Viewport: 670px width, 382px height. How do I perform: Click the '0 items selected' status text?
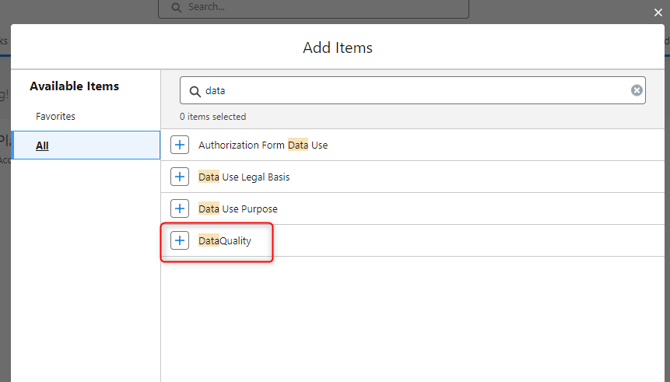click(x=213, y=117)
